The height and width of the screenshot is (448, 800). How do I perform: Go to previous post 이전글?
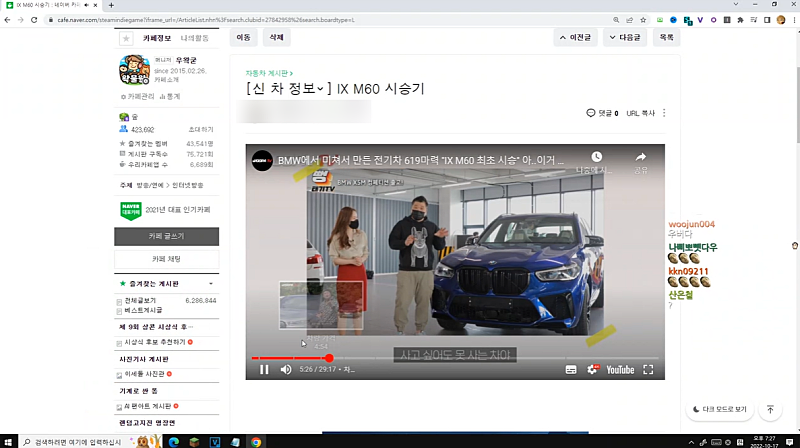coord(575,37)
